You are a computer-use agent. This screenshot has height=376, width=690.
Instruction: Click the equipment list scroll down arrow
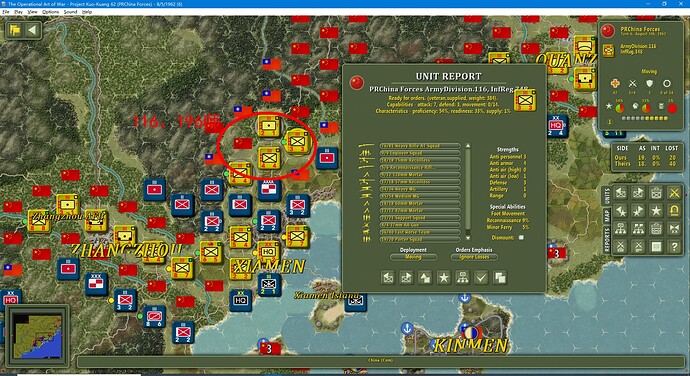tap(468, 238)
